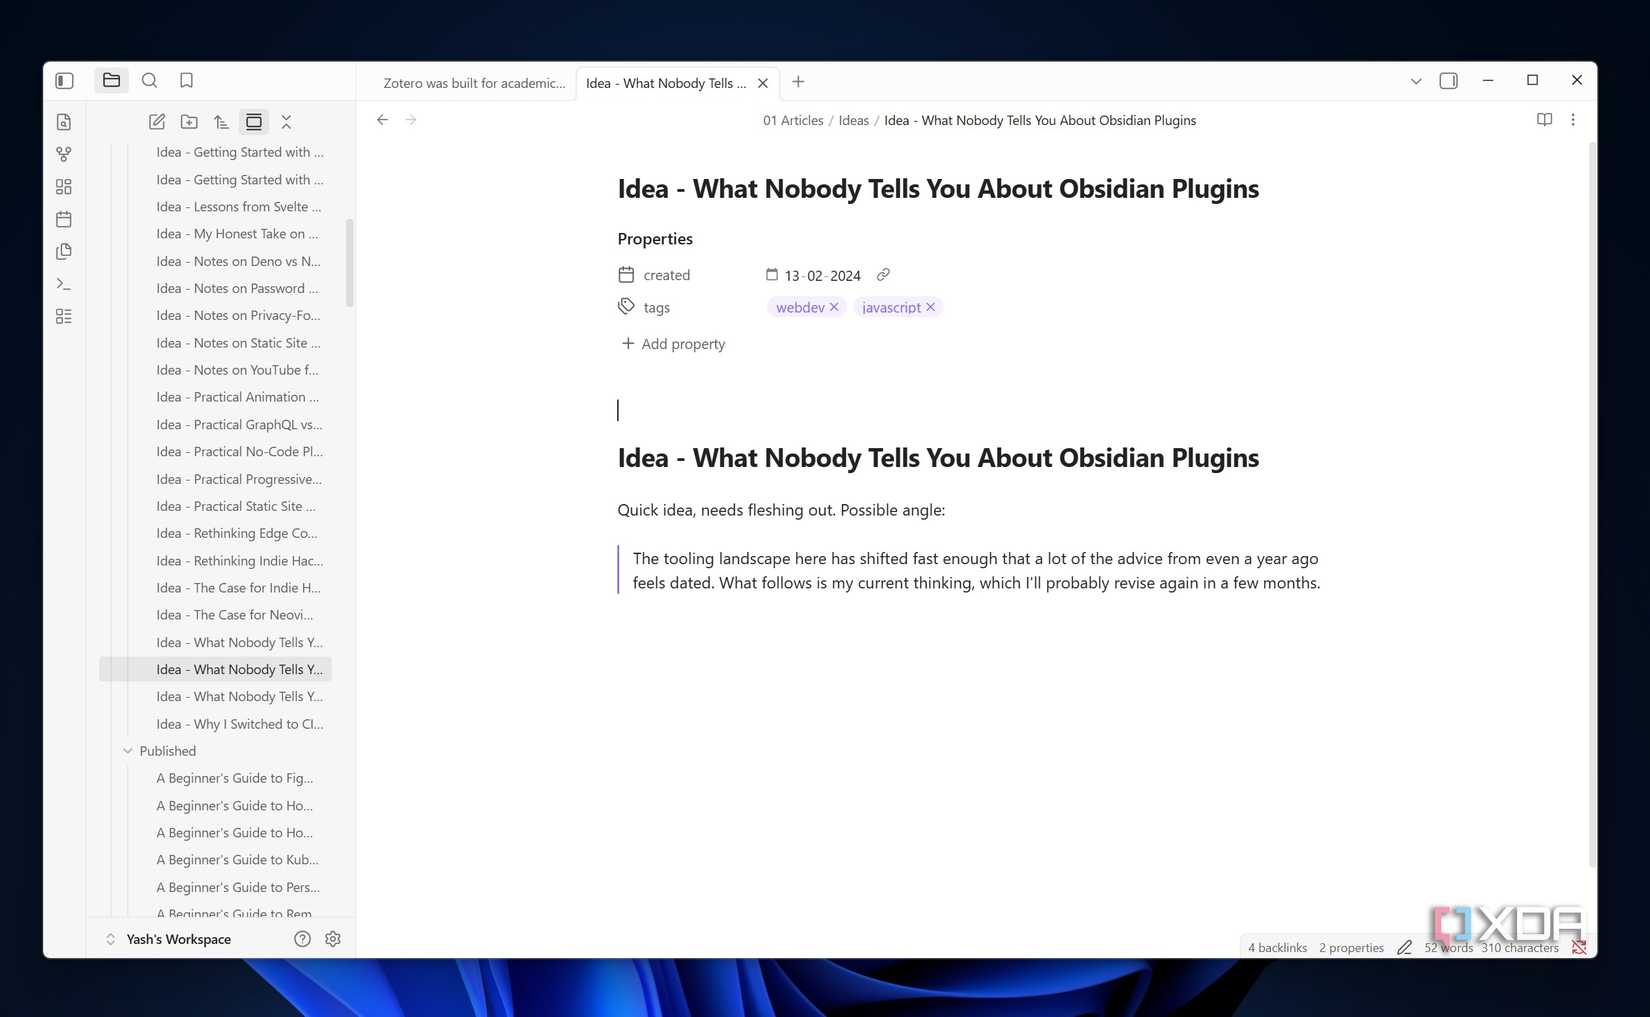The height and width of the screenshot is (1017, 1650).
Task: Click the 'Ideas' breadcrumb
Action: [853, 120]
